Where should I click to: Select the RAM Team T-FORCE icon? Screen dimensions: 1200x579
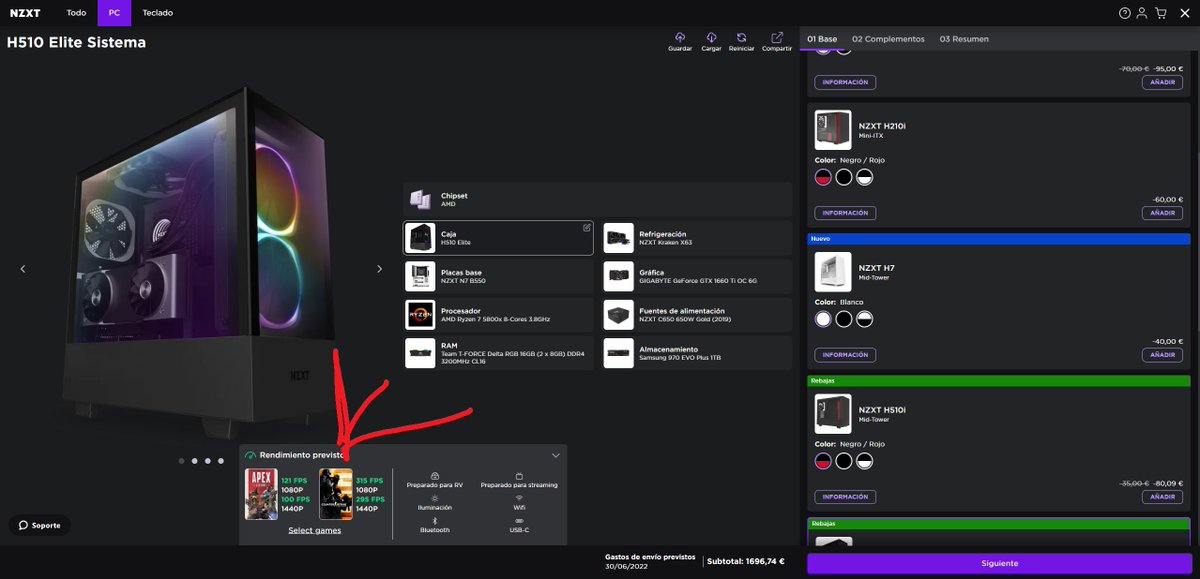[x=420, y=353]
